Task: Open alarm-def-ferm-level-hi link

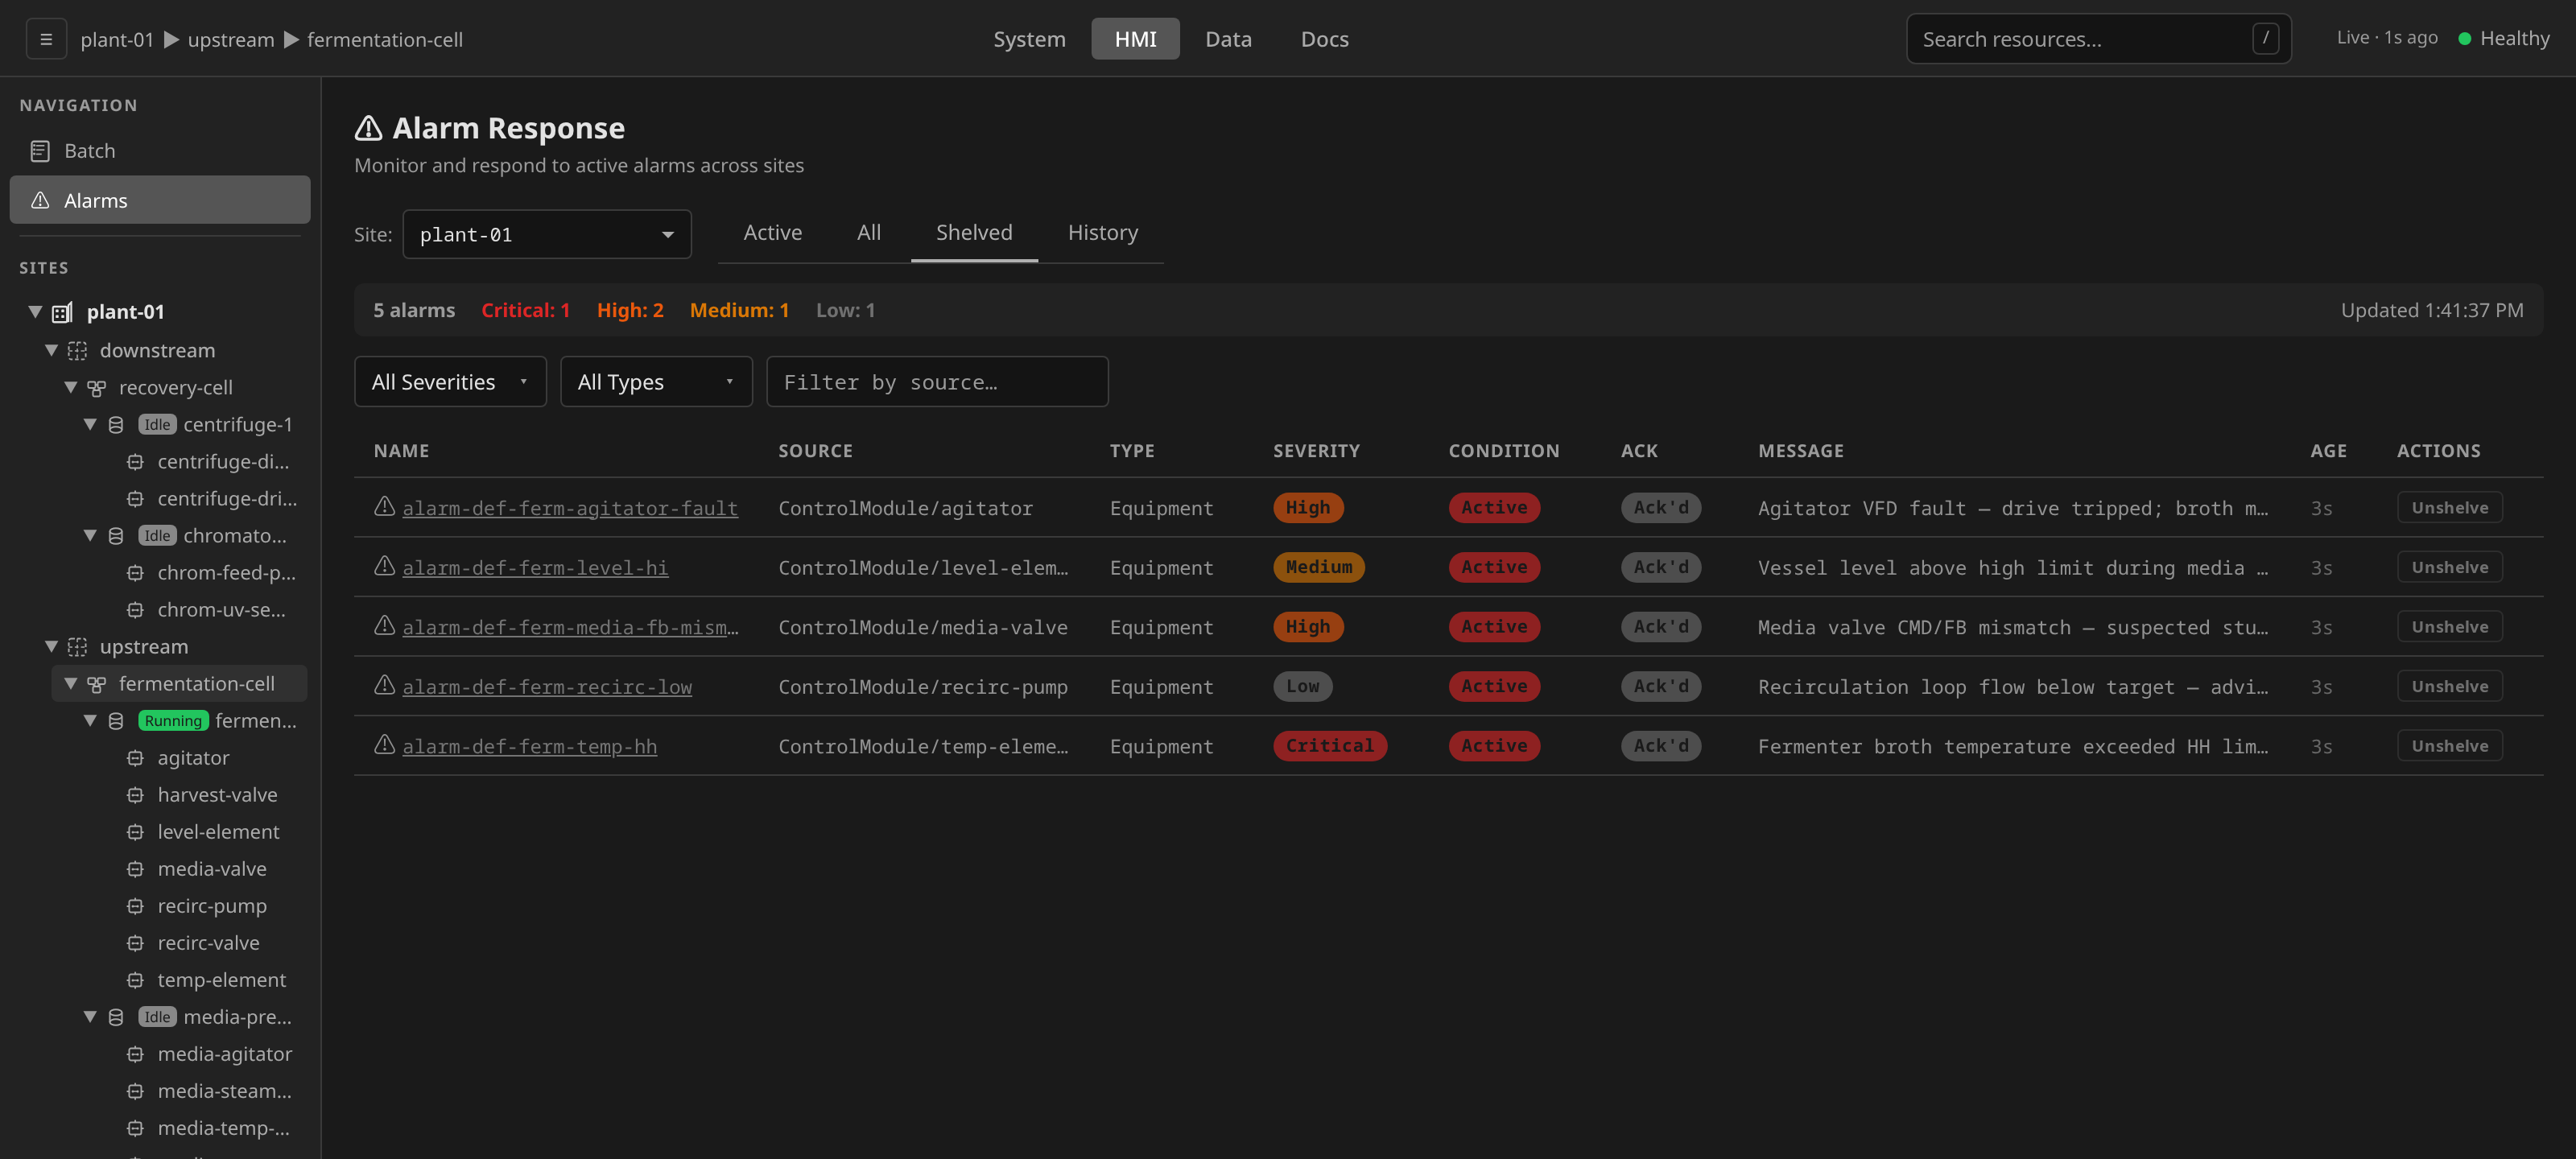Action: tap(535, 568)
